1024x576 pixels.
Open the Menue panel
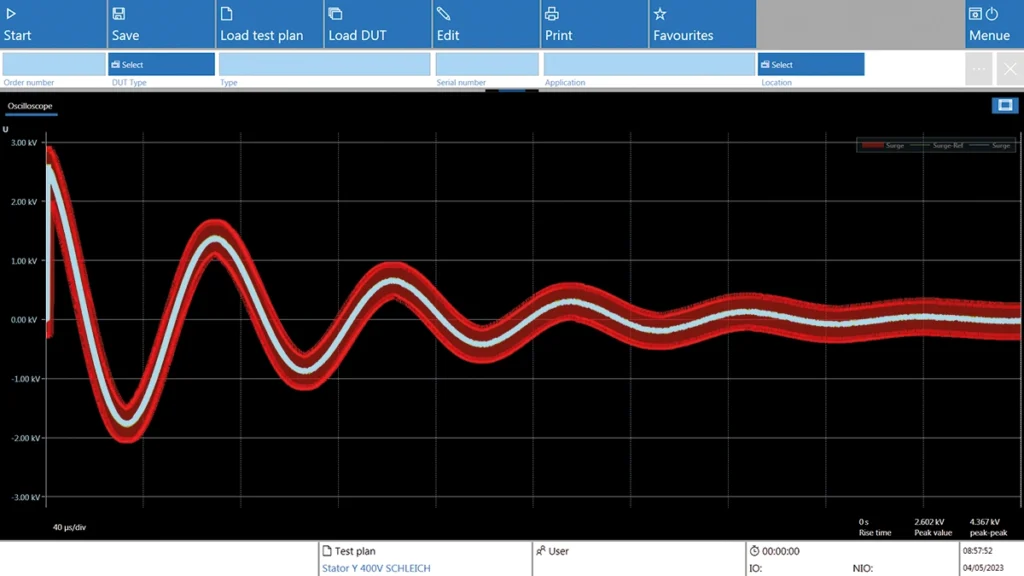point(993,24)
